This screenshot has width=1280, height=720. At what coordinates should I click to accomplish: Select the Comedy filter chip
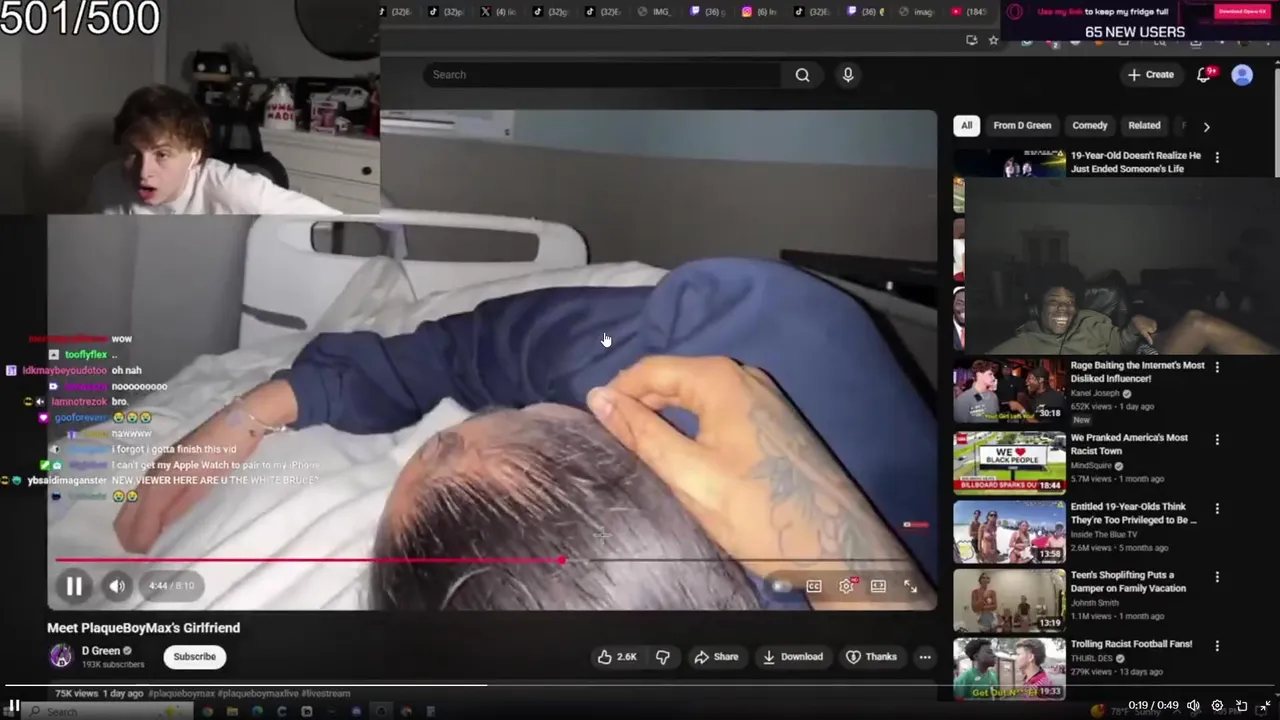click(x=1090, y=126)
